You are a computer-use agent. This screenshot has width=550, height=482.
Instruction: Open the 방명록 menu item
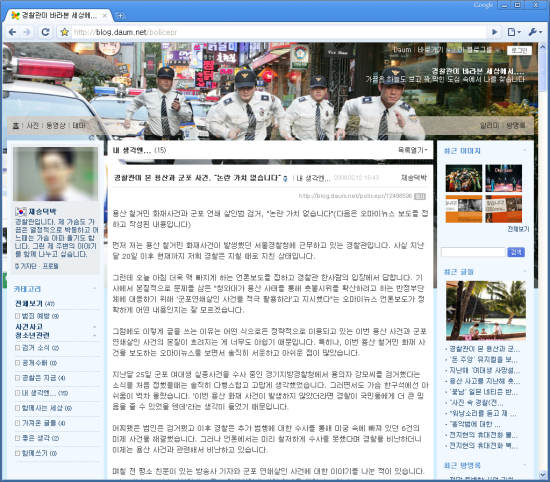point(516,125)
